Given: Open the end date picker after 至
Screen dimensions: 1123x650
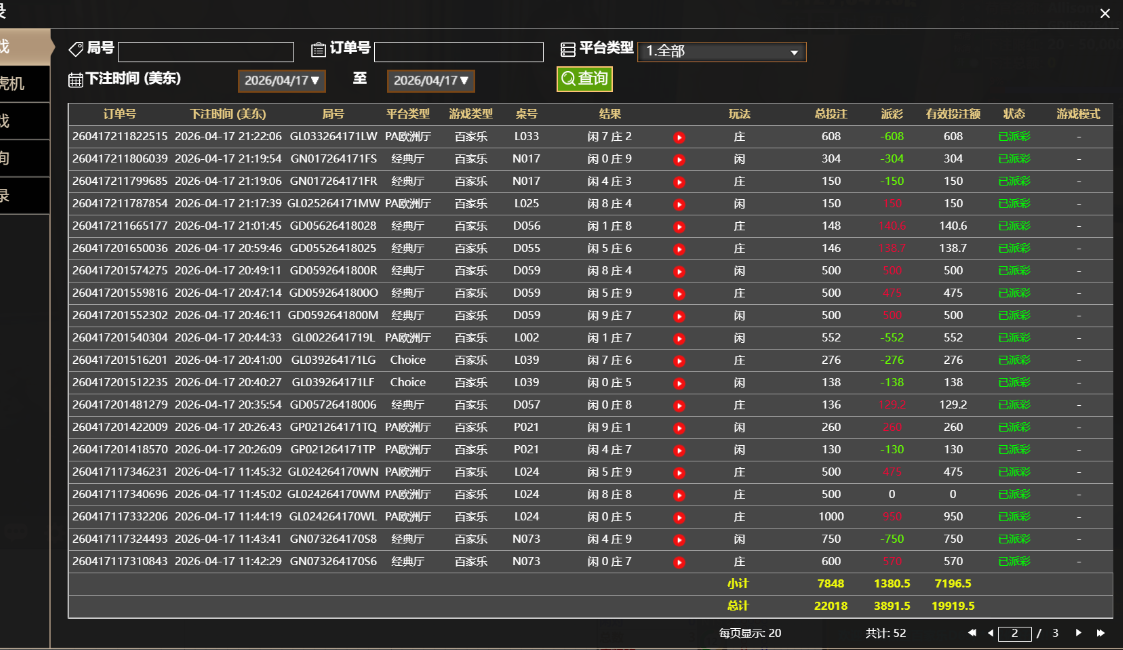Looking at the screenshot, I should [x=431, y=81].
